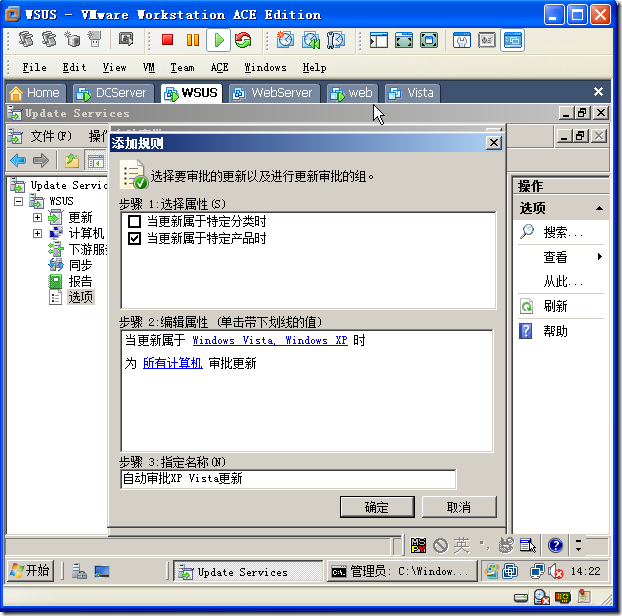Switch to the WebServer tab
Viewport: 622px width, 616px height.
274,93
